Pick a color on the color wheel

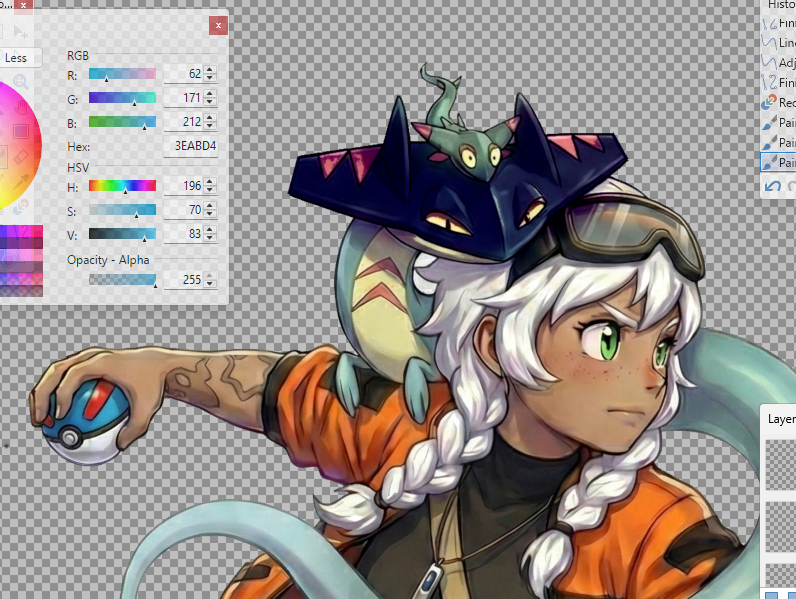click(18, 145)
